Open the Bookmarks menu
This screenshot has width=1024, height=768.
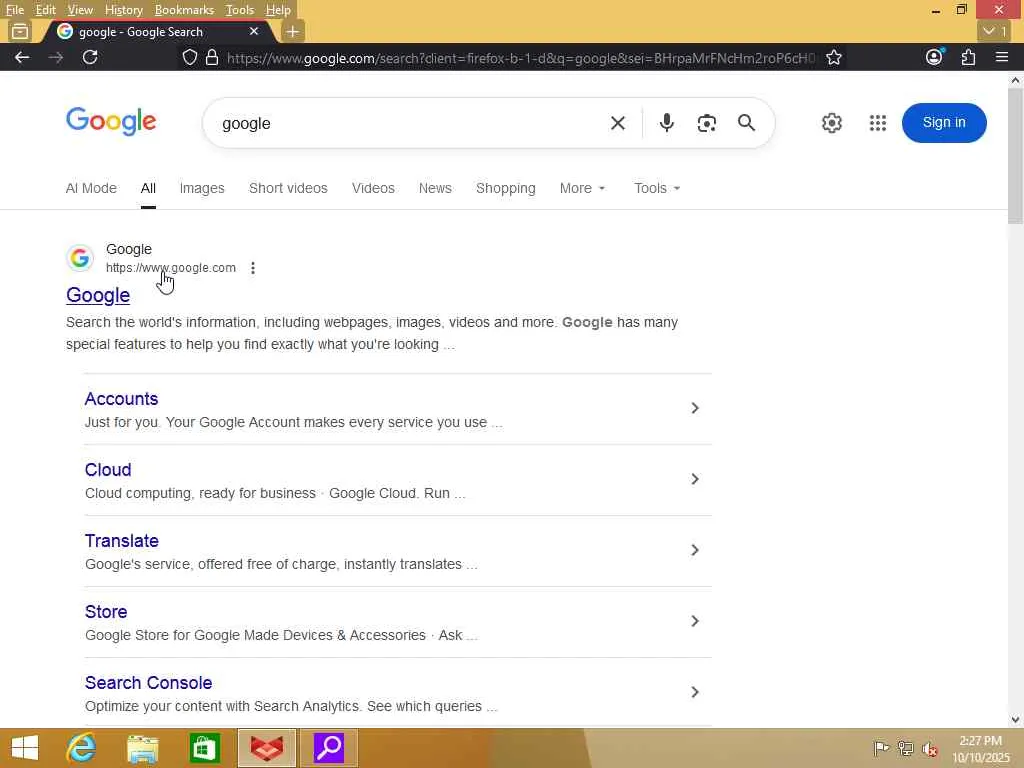coord(184,10)
